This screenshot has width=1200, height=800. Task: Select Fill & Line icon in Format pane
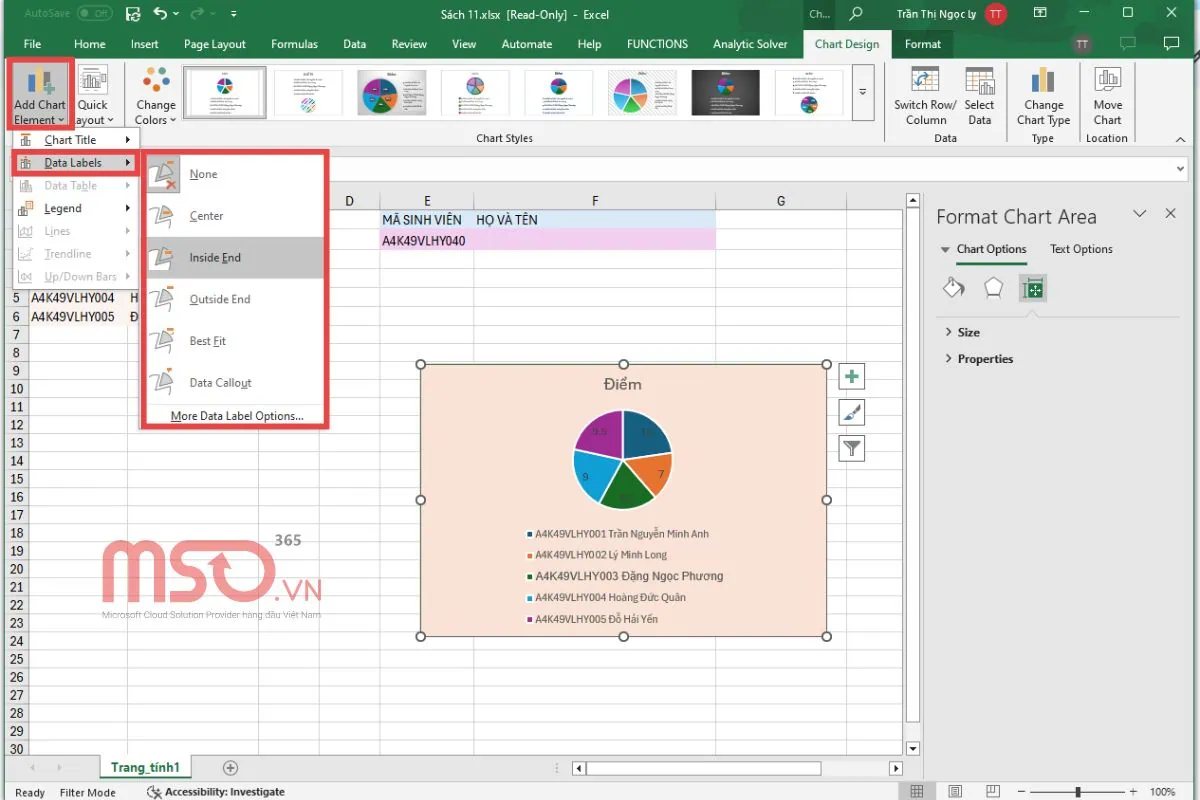coord(953,288)
